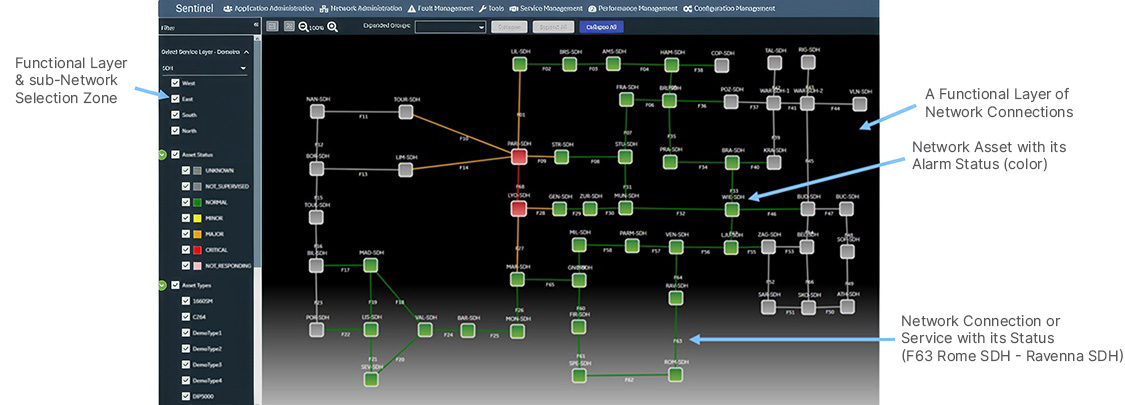The image size is (1125, 405).
Task: Select the ROM-SDH node
Action: tap(677, 374)
